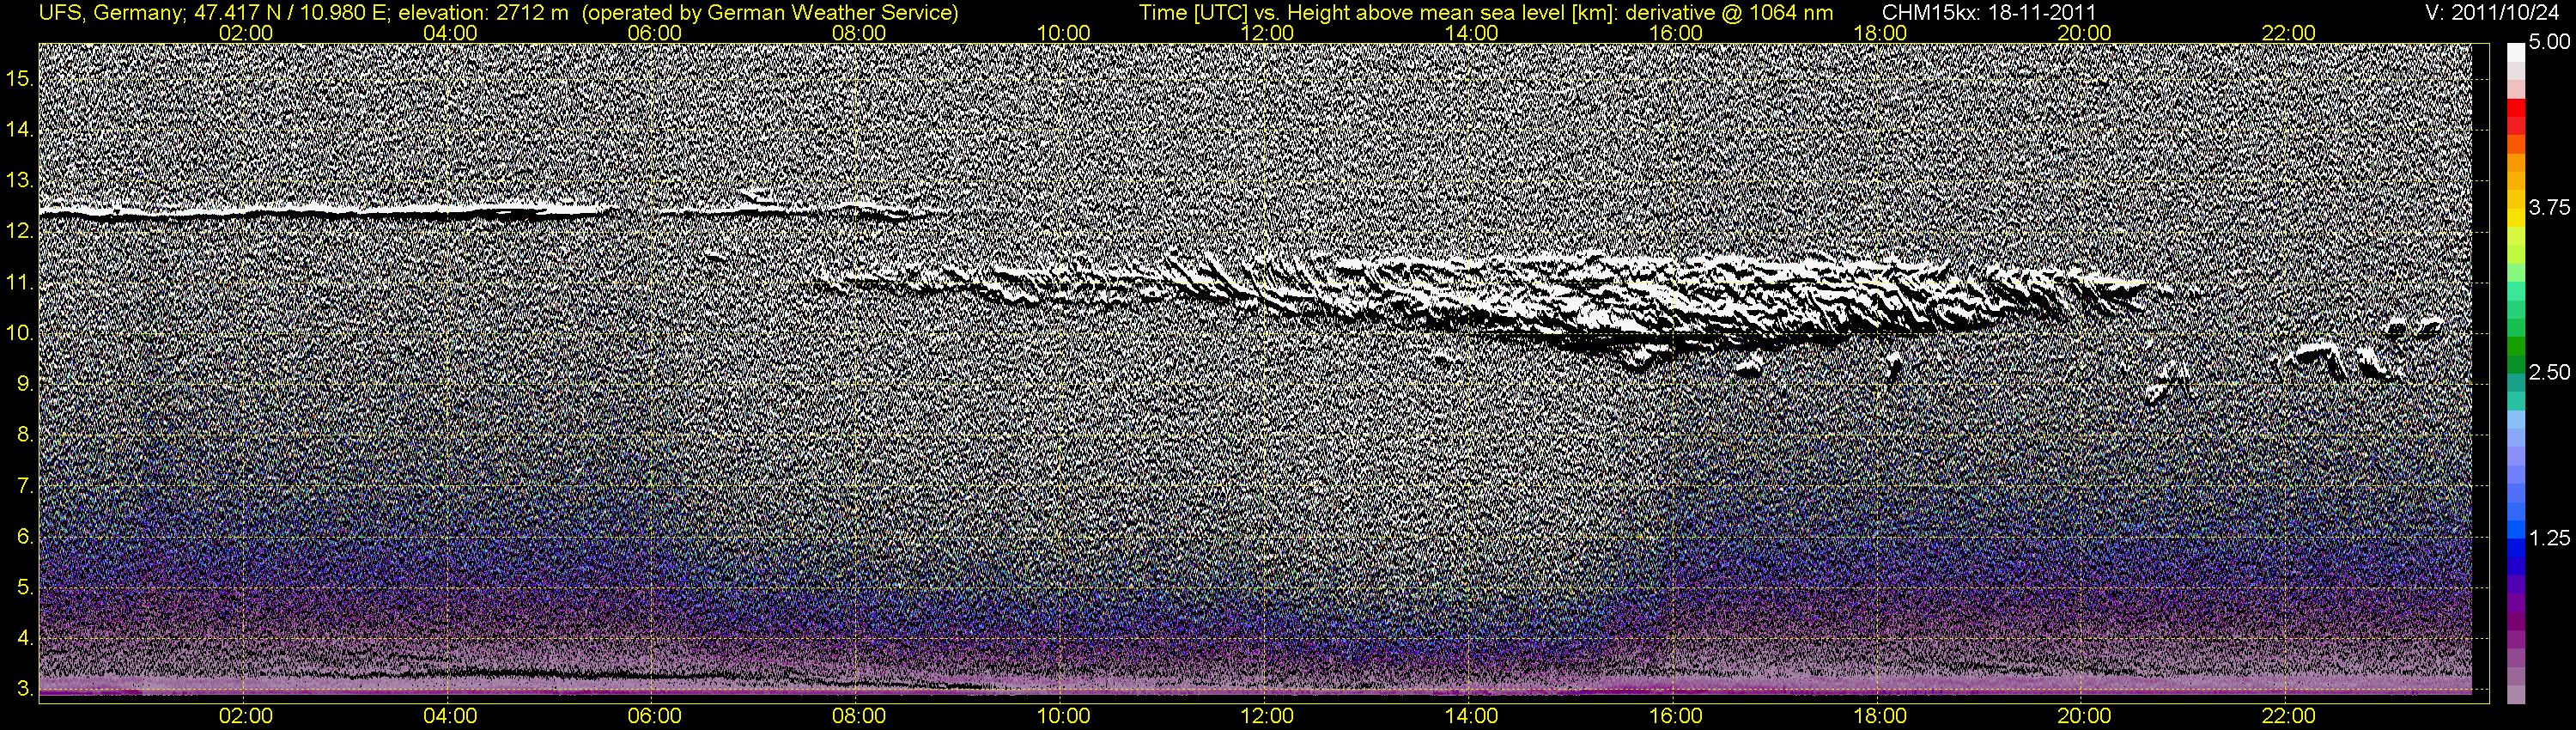Click the 10. height axis label
This screenshot has height=730, width=2576.
[20, 332]
